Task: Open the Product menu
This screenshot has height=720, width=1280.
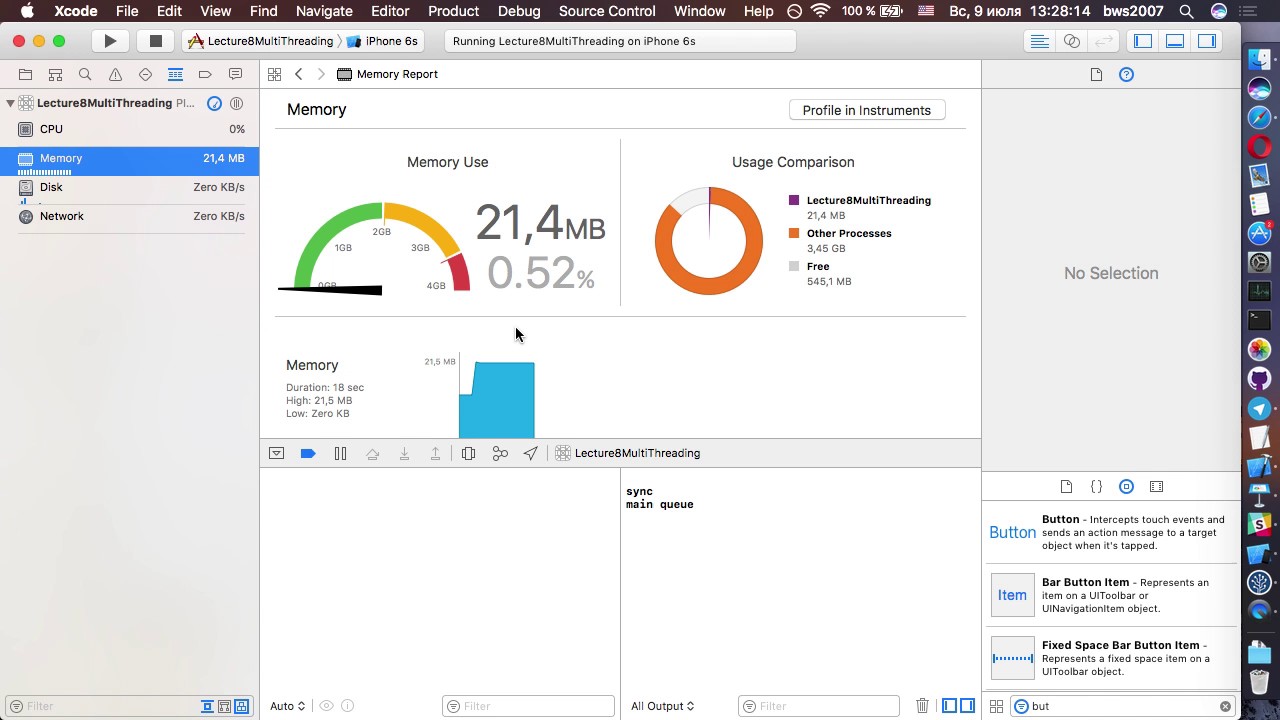Action: 453,11
